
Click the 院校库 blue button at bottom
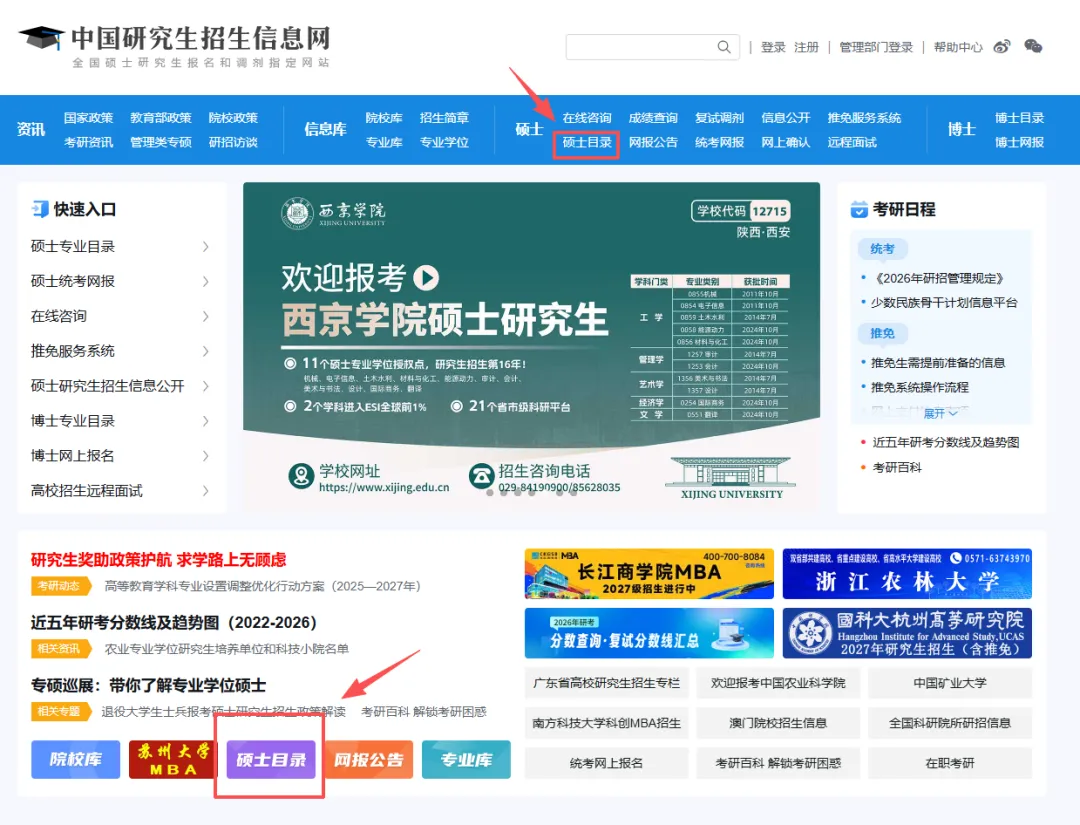point(76,760)
